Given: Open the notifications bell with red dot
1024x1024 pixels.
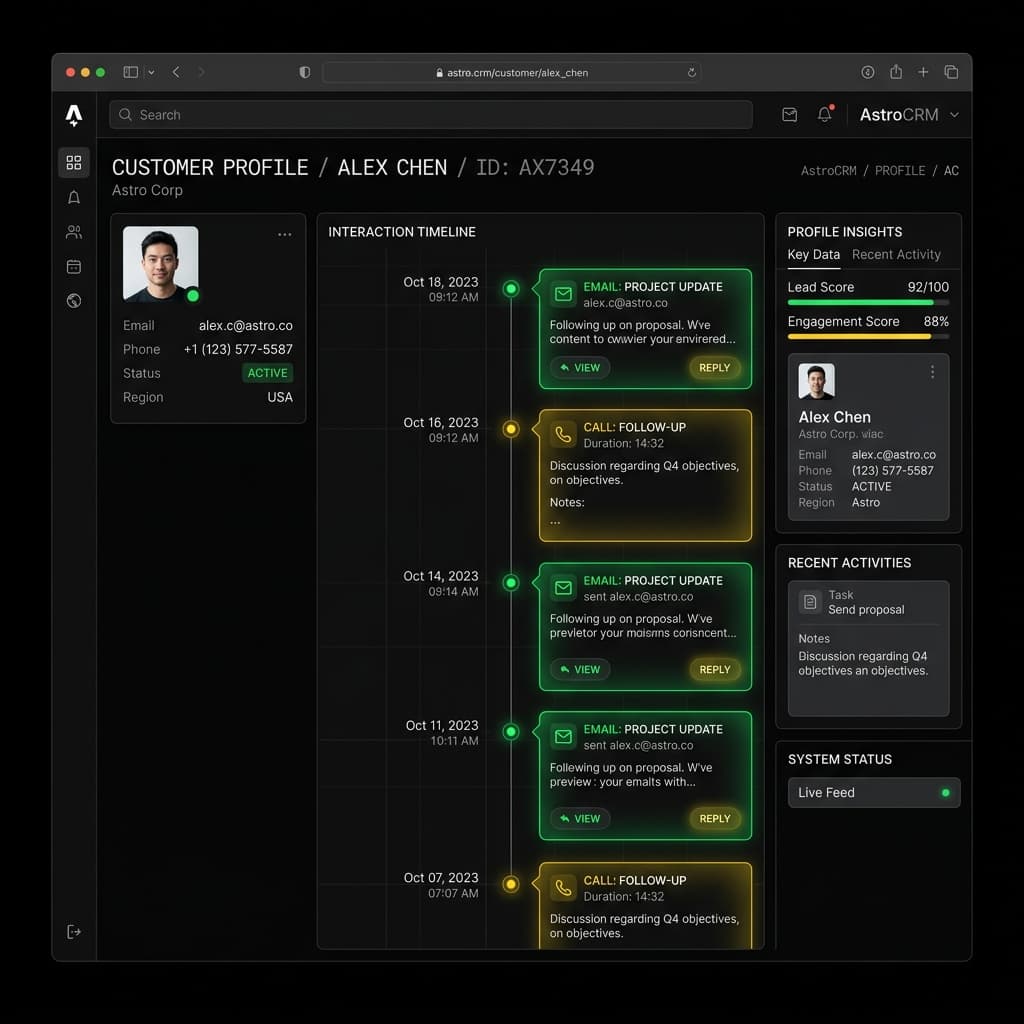Looking at the screenshot, I should [x=825, y=114].
